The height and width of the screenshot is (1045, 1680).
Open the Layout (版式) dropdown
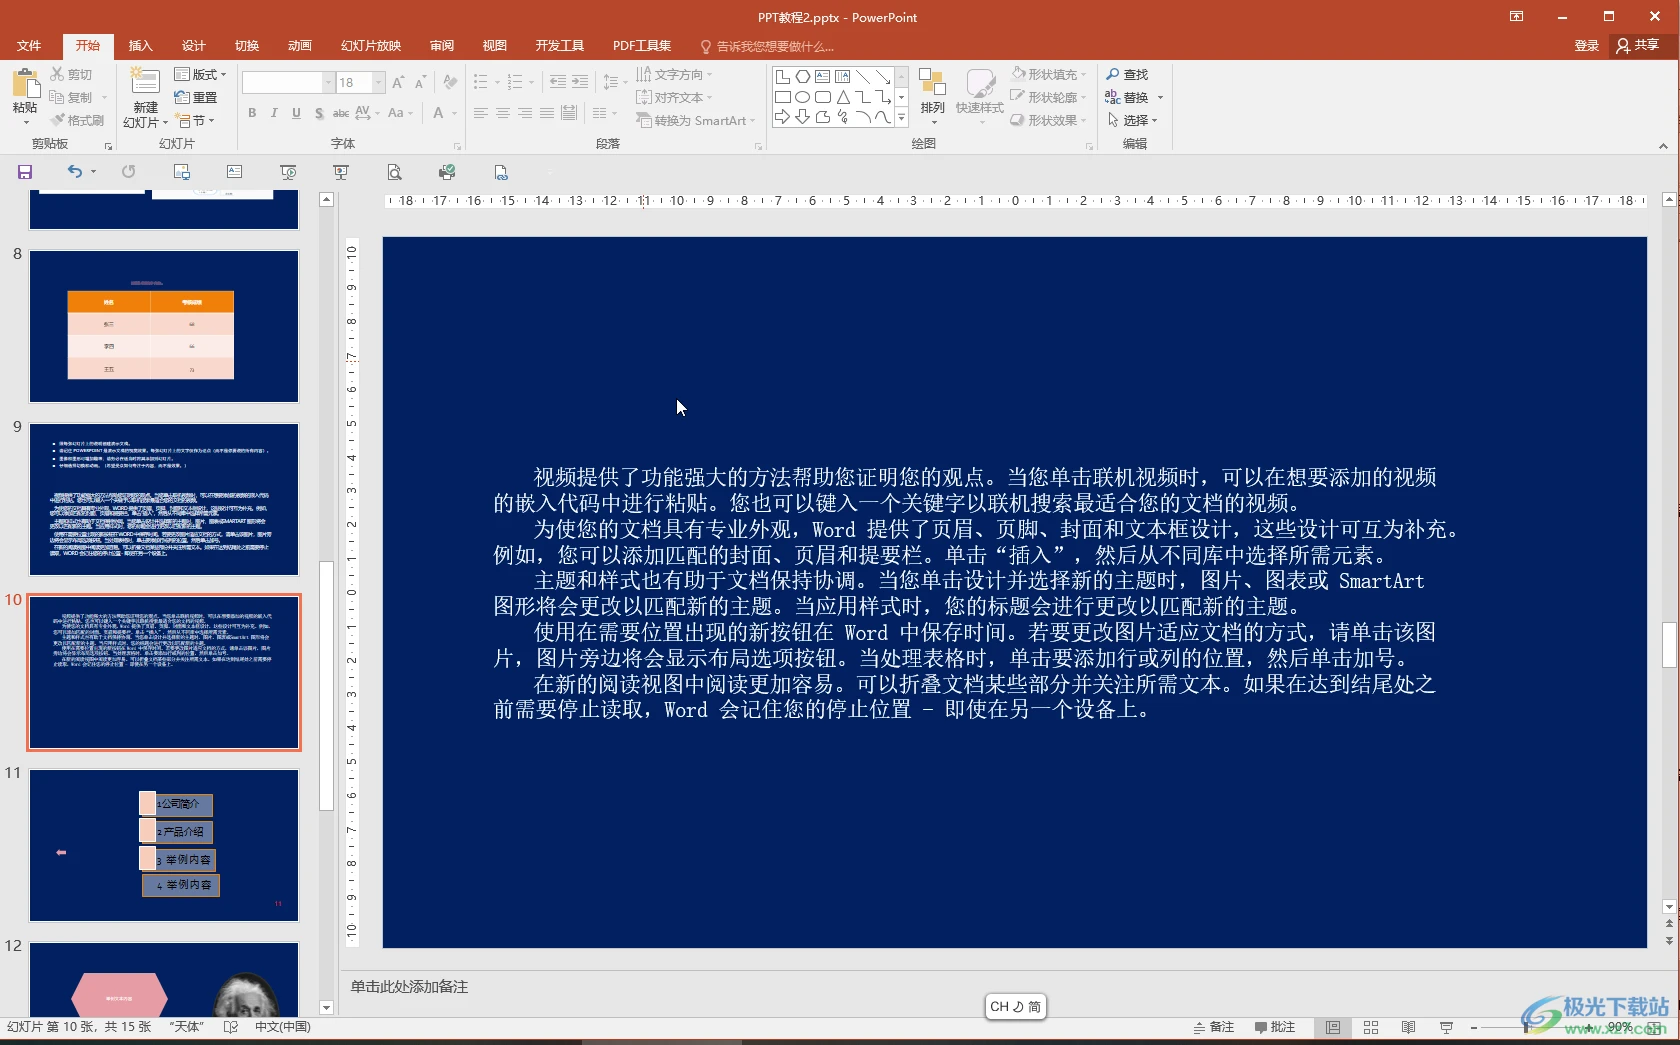click(x=200, y=75)
